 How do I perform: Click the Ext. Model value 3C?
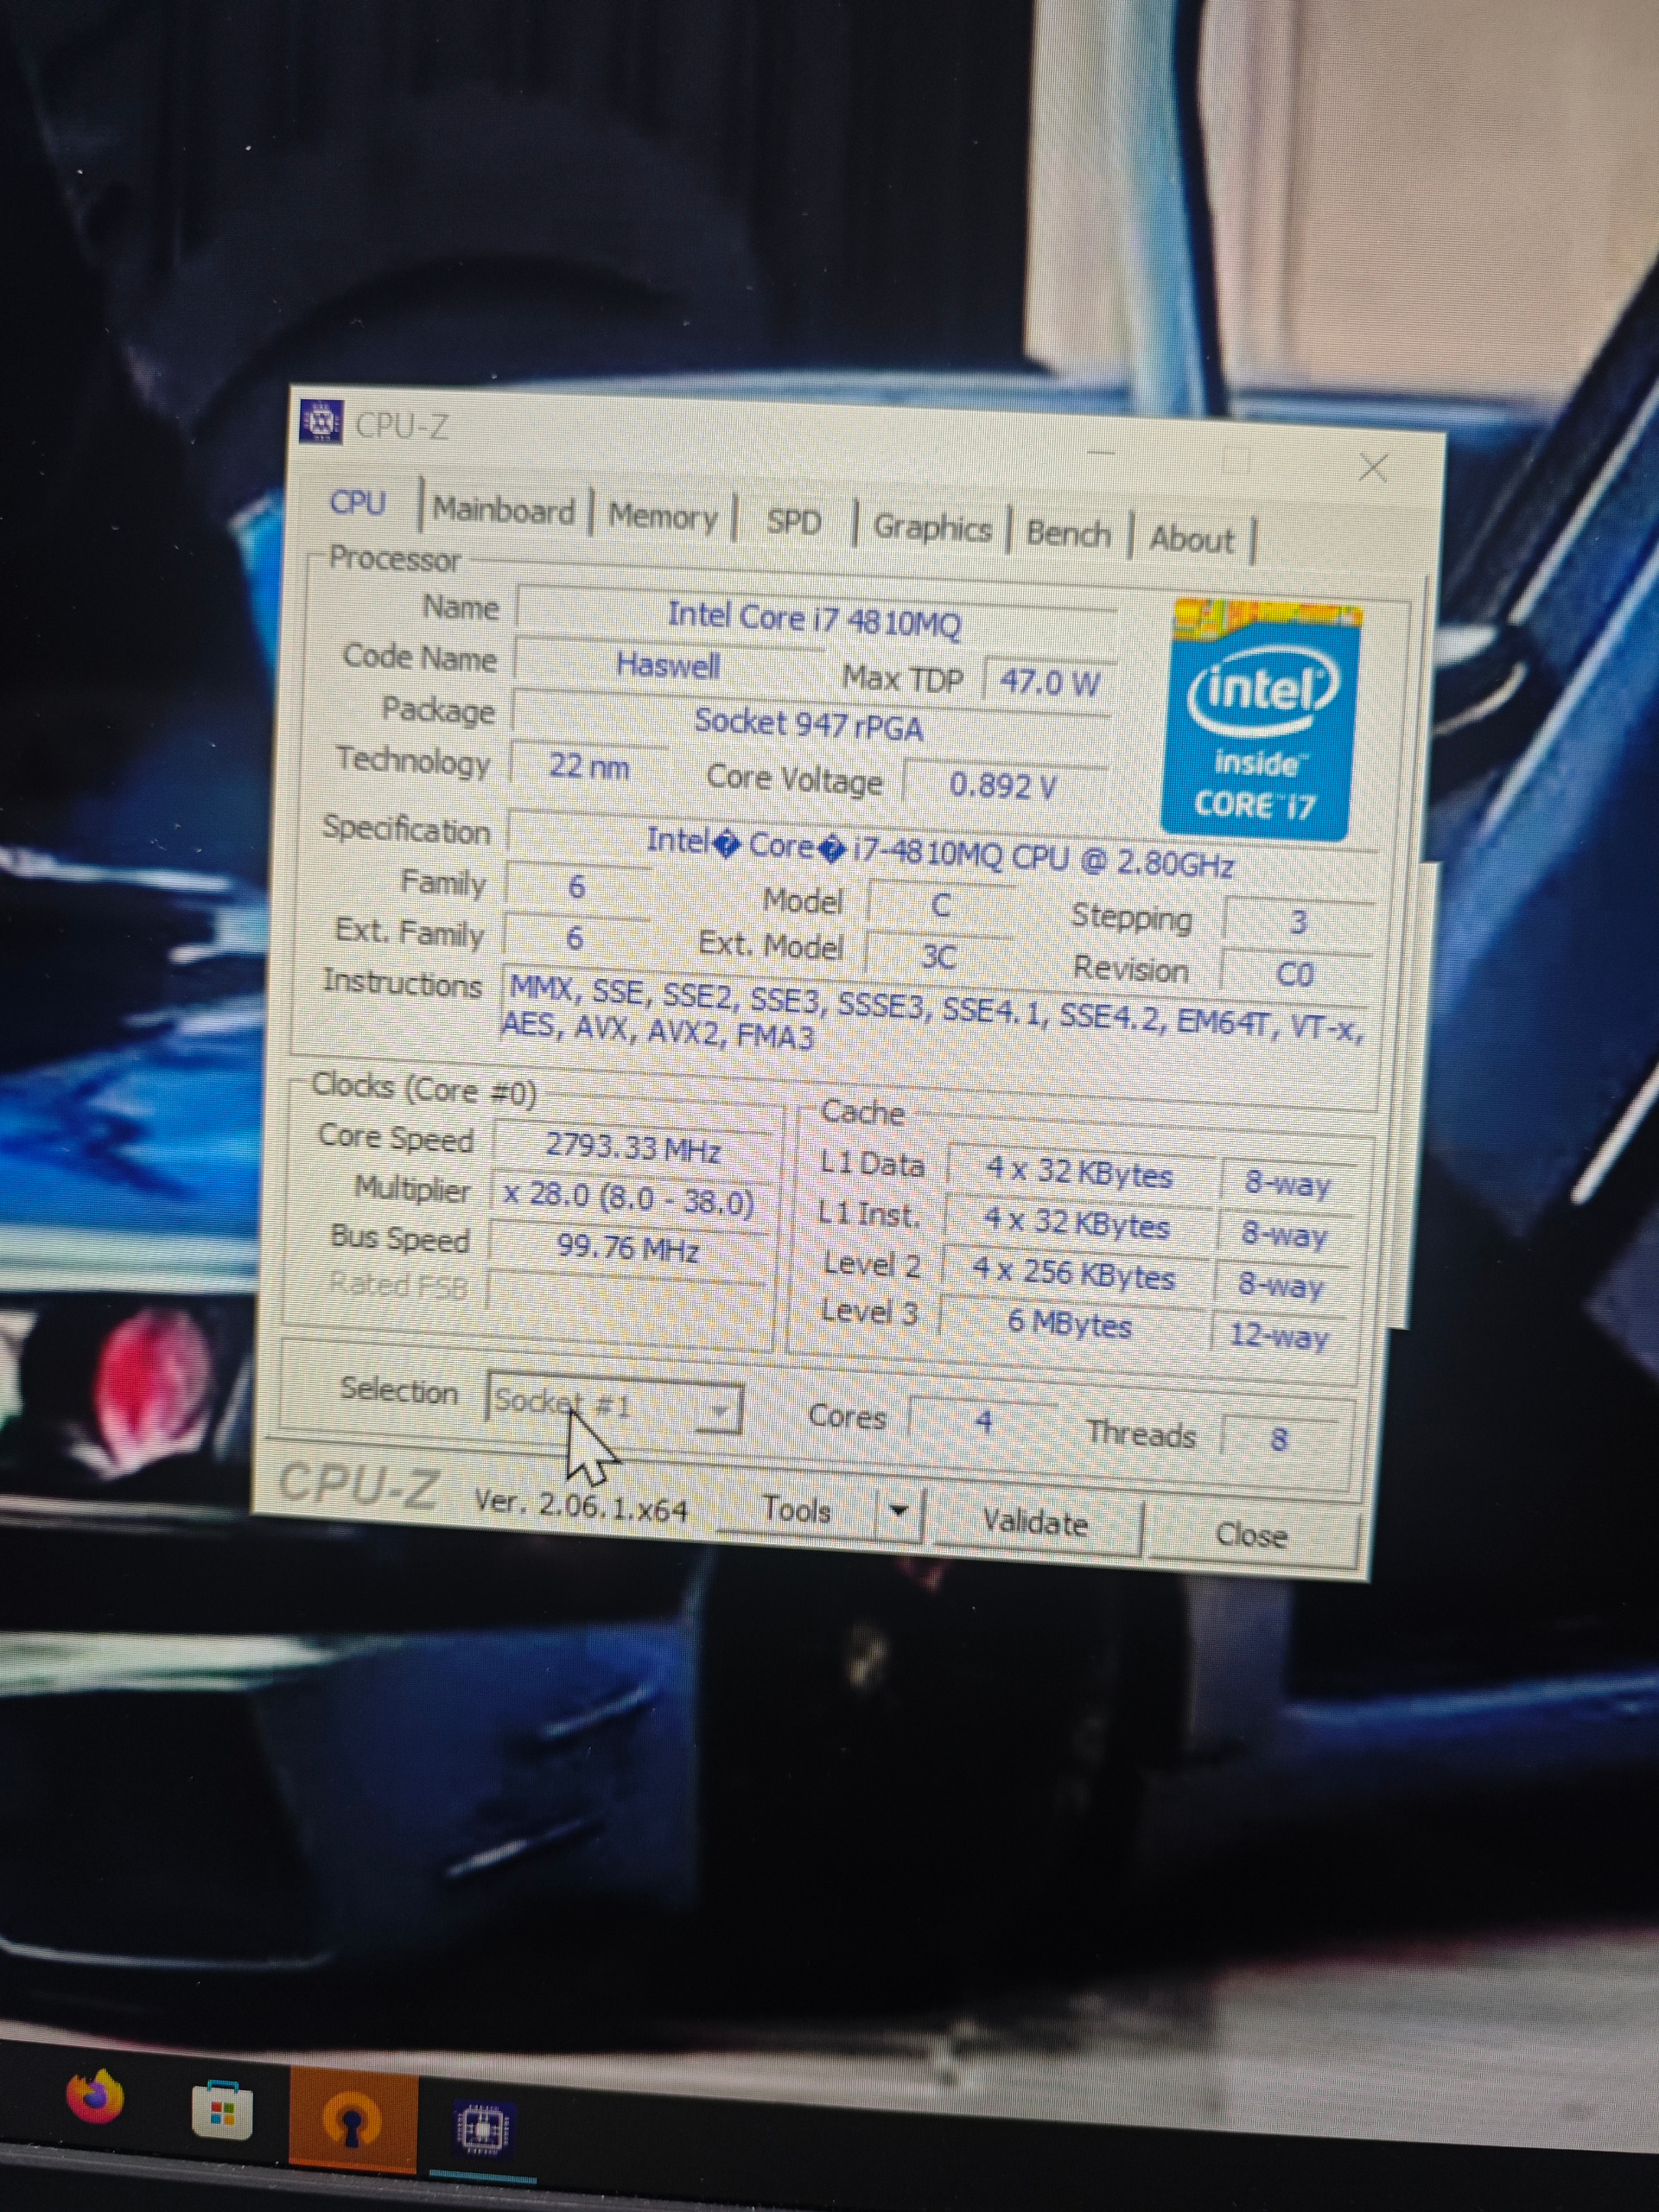click(x=938, y=957)
